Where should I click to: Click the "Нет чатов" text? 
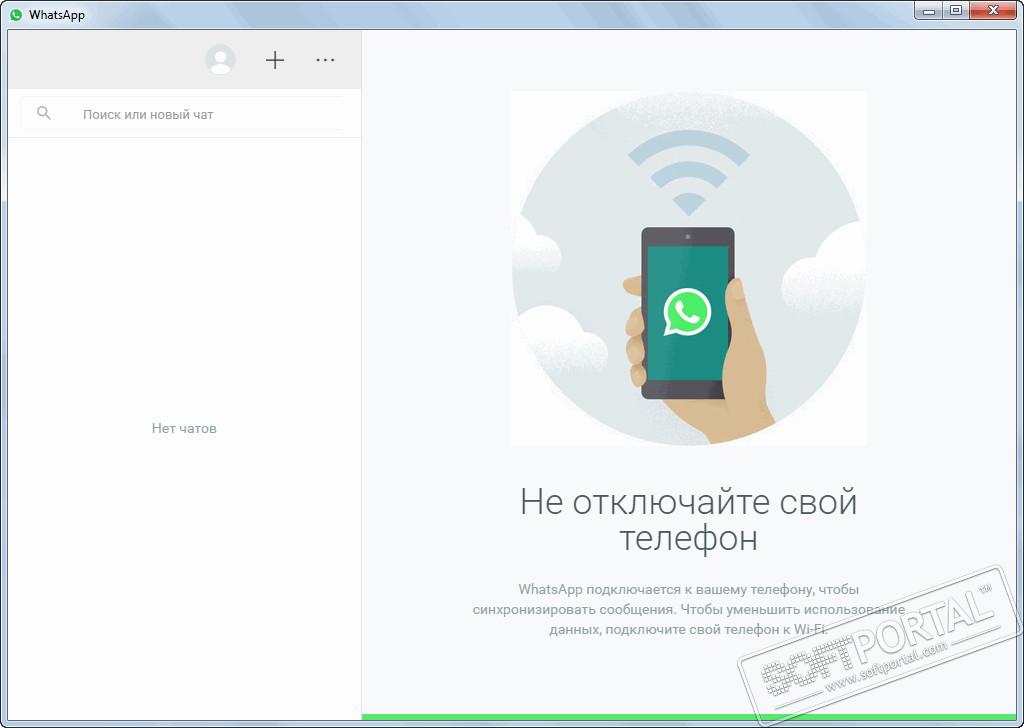184,428
